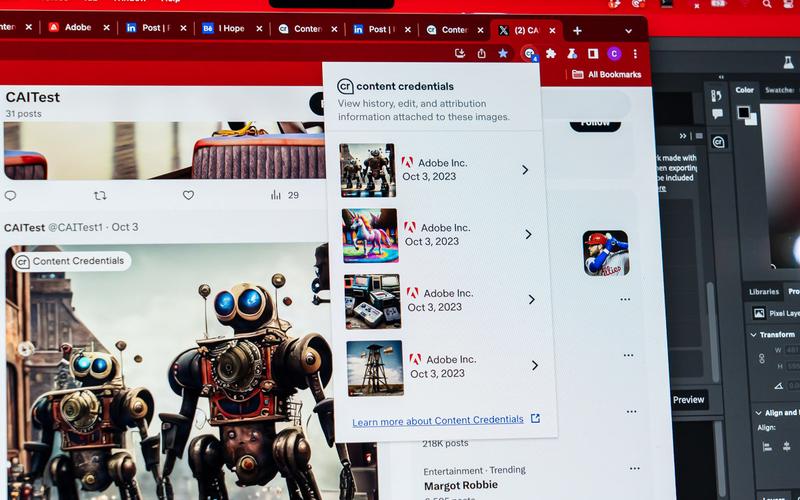This screenshot has width=800, height=500.
Task: Switch to Photoshop's Libraries tab
Action: coord(764,292)
